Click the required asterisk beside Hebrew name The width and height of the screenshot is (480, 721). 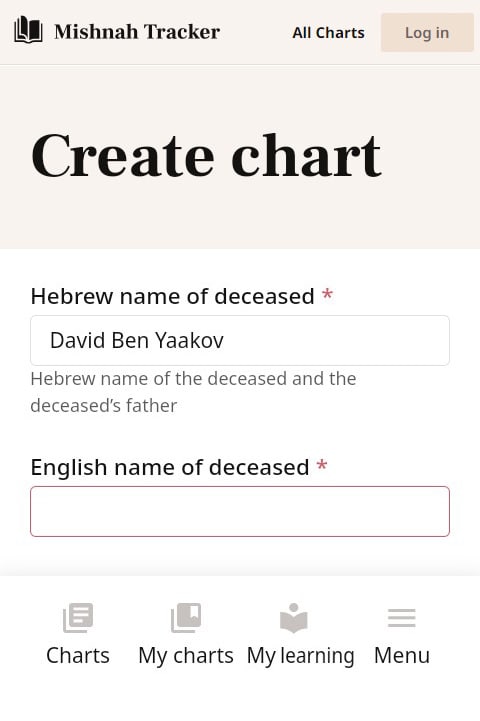click(327, 294)
